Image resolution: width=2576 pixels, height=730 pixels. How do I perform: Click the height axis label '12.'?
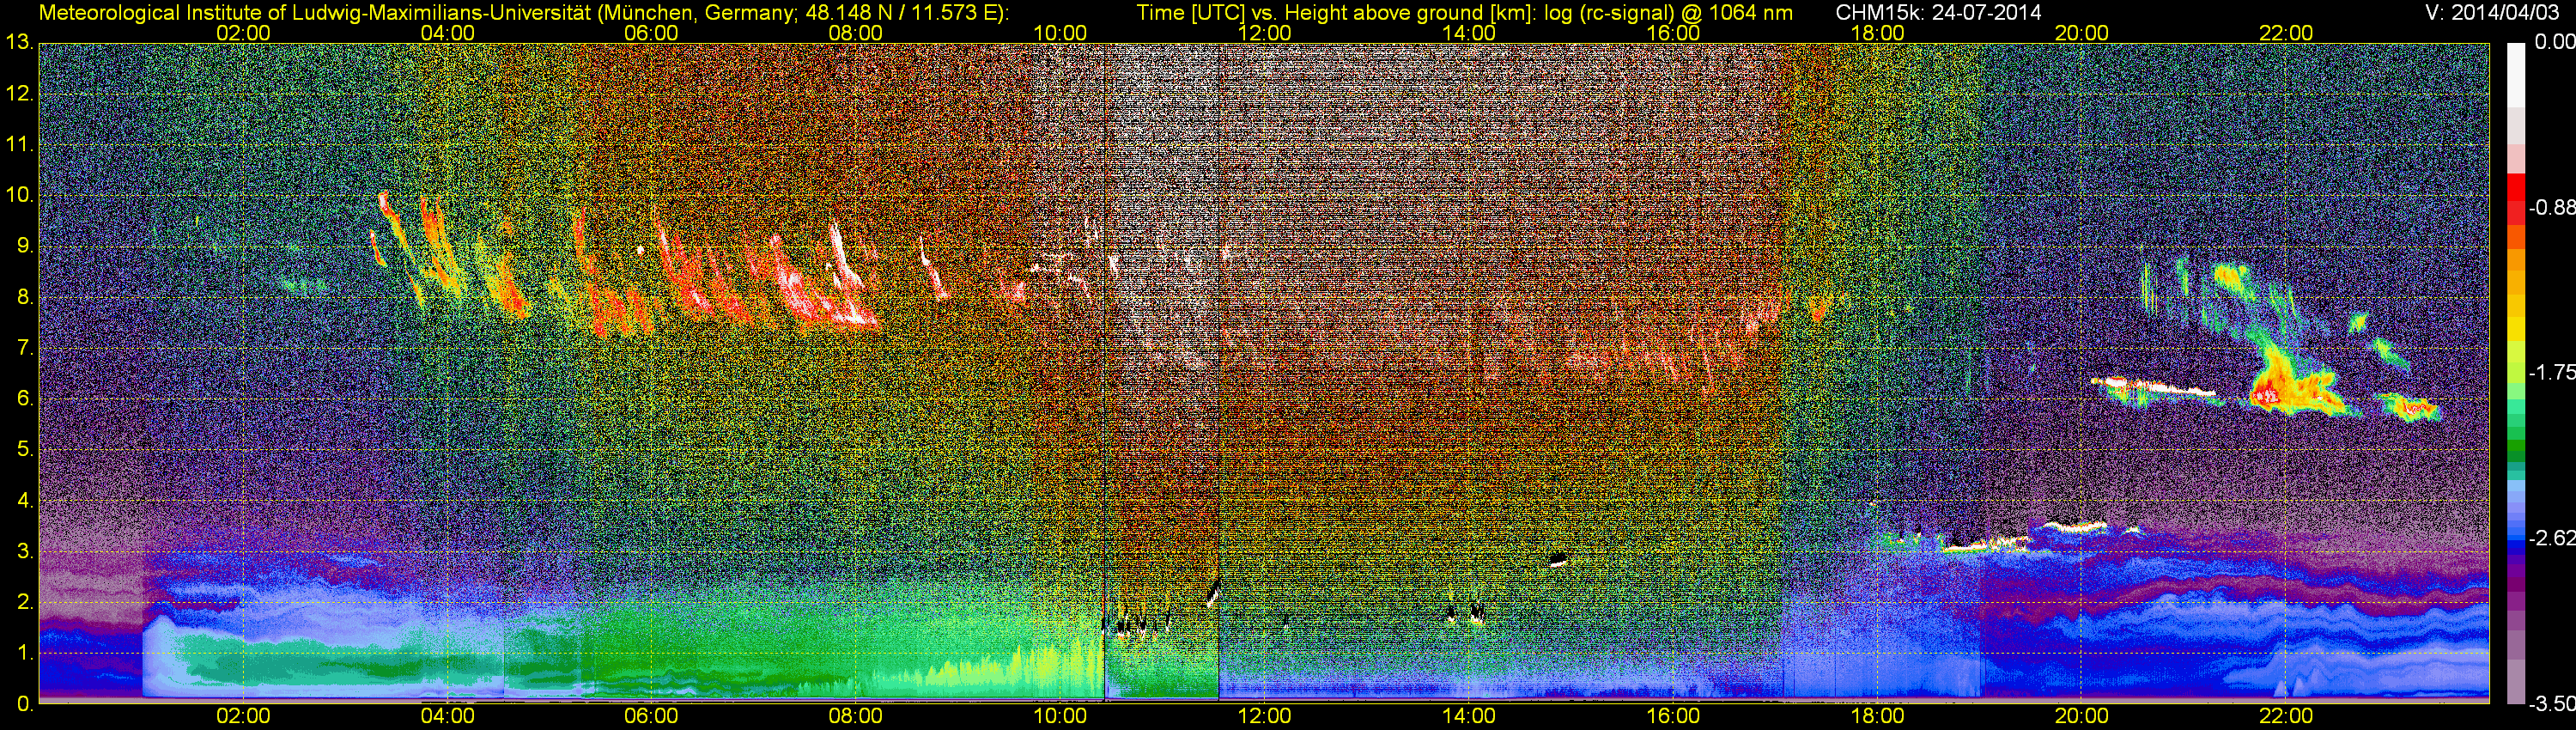click(19, 93)
